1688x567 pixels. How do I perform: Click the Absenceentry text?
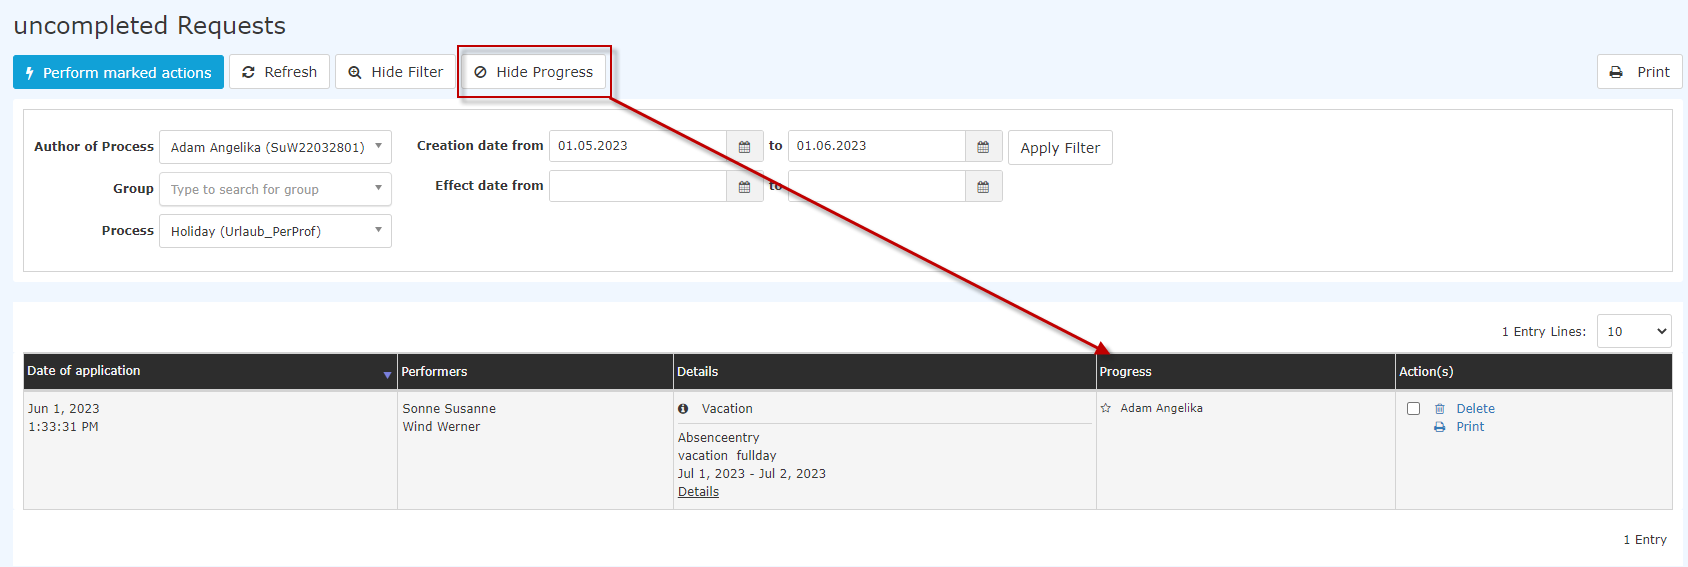click(718, 438)
